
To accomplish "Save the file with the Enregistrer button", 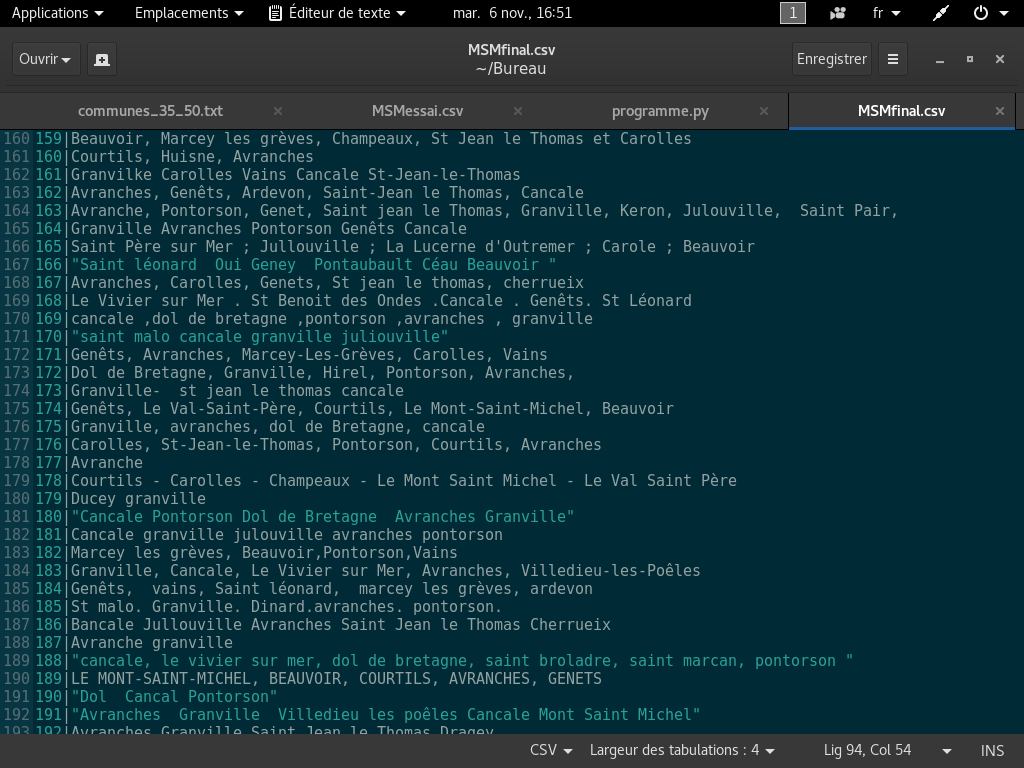I will coord(831,59).
